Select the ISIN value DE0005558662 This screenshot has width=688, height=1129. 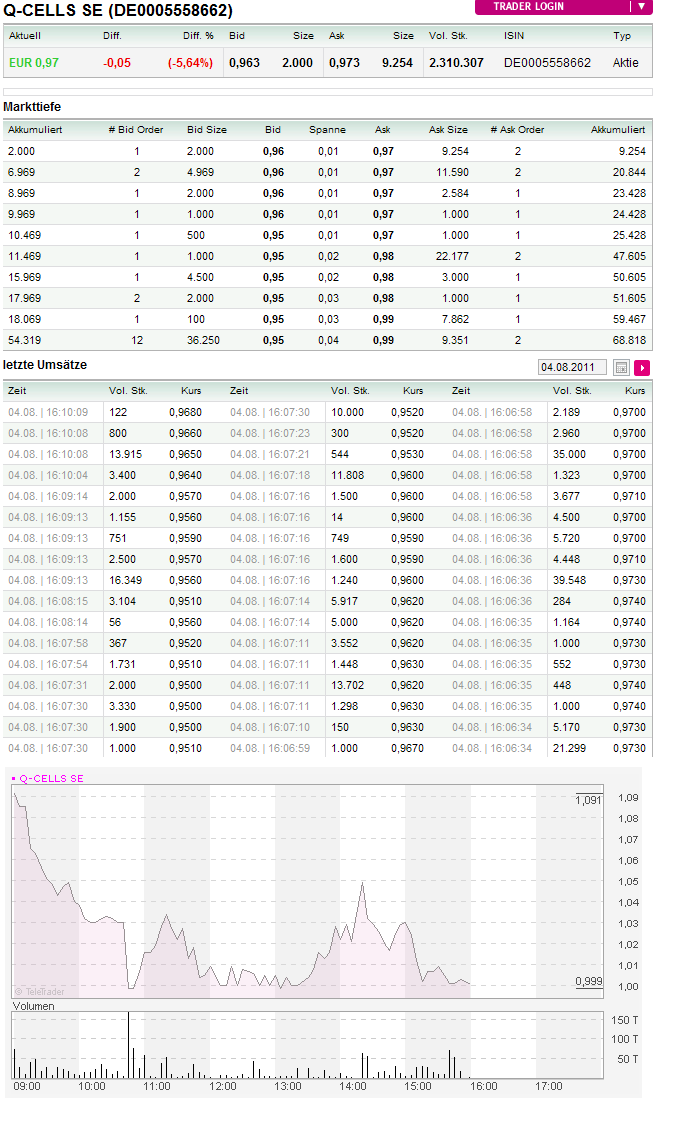tap(547, 63)
